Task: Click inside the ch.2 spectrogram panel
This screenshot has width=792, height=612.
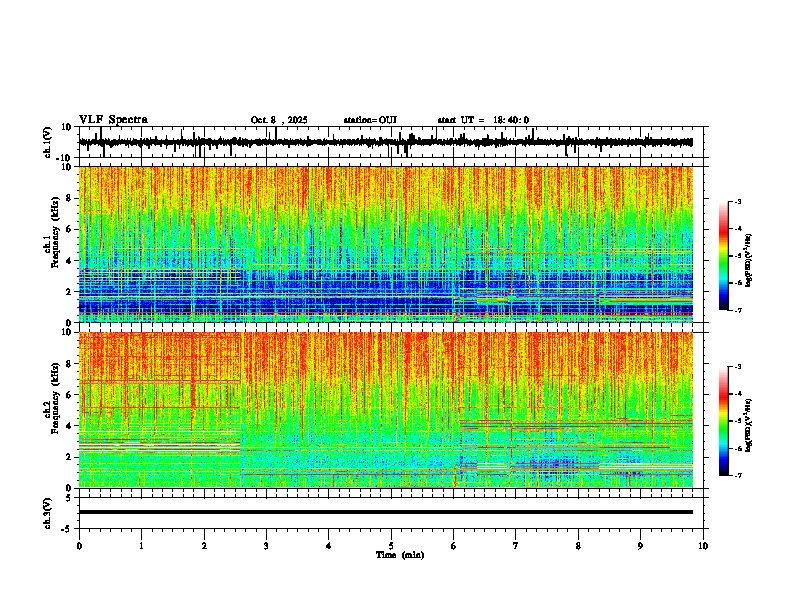Action: (386, 410)
